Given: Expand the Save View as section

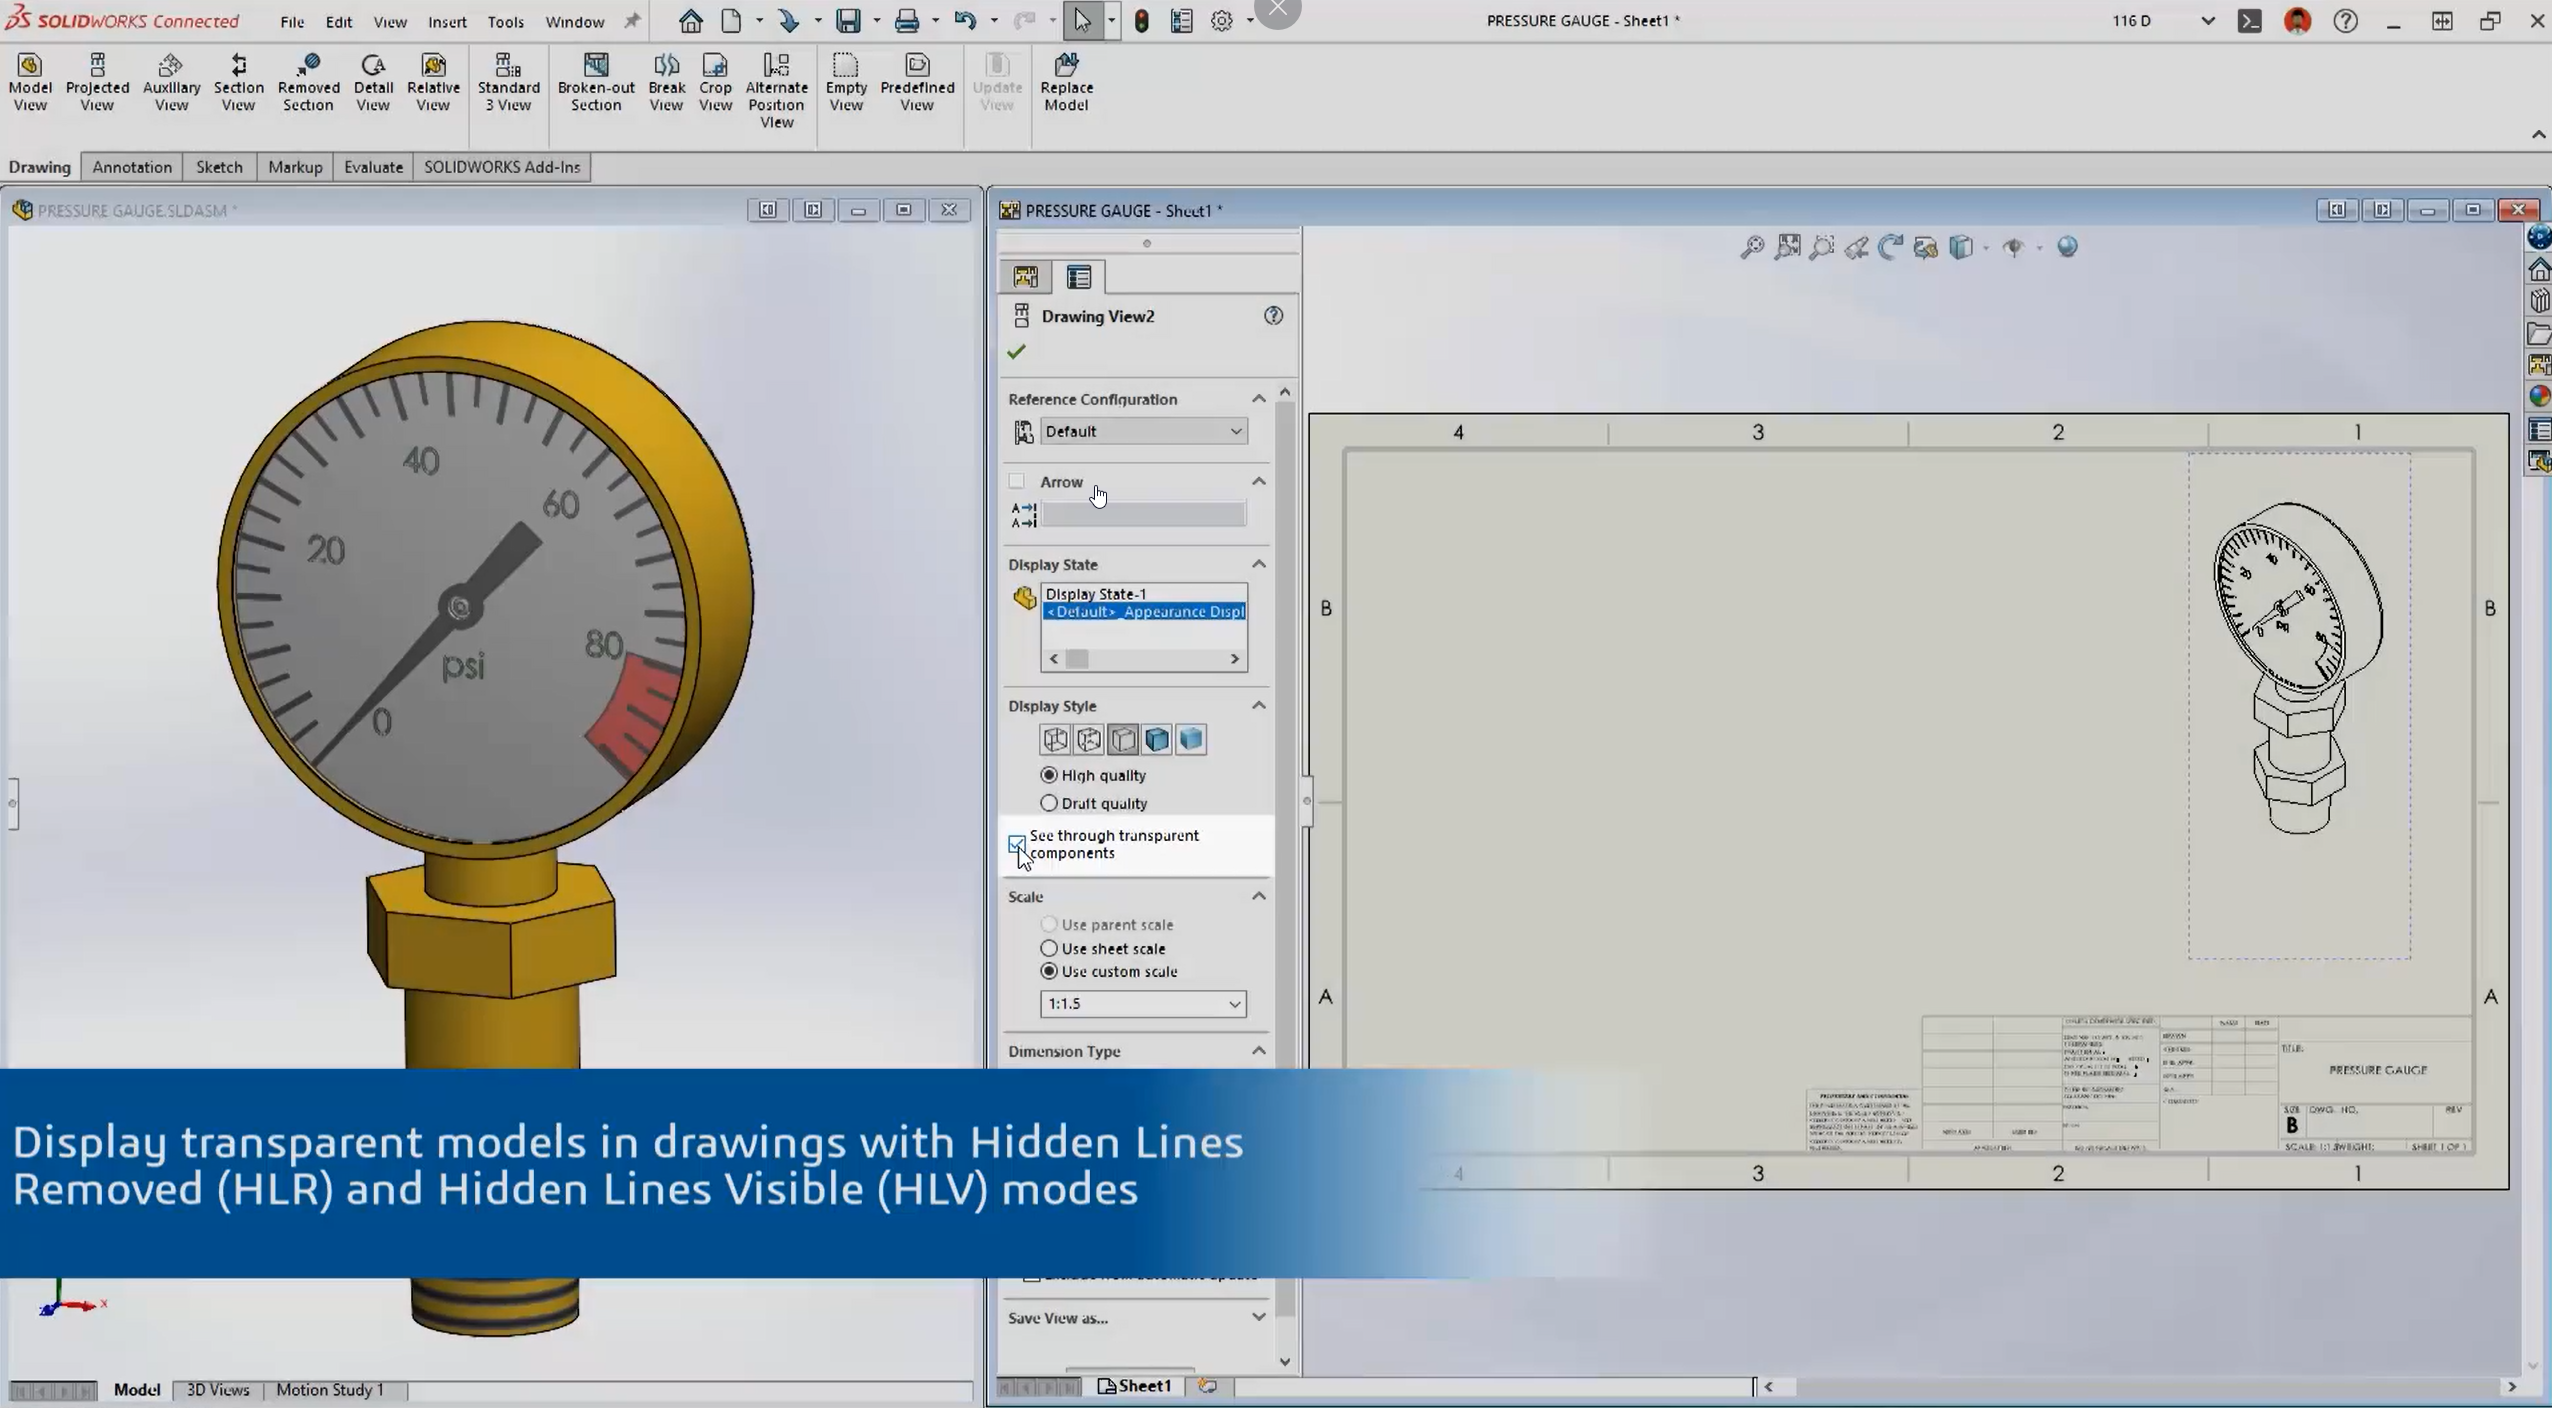Looking at the screenshot, I should click(x=1259, y=1317).
